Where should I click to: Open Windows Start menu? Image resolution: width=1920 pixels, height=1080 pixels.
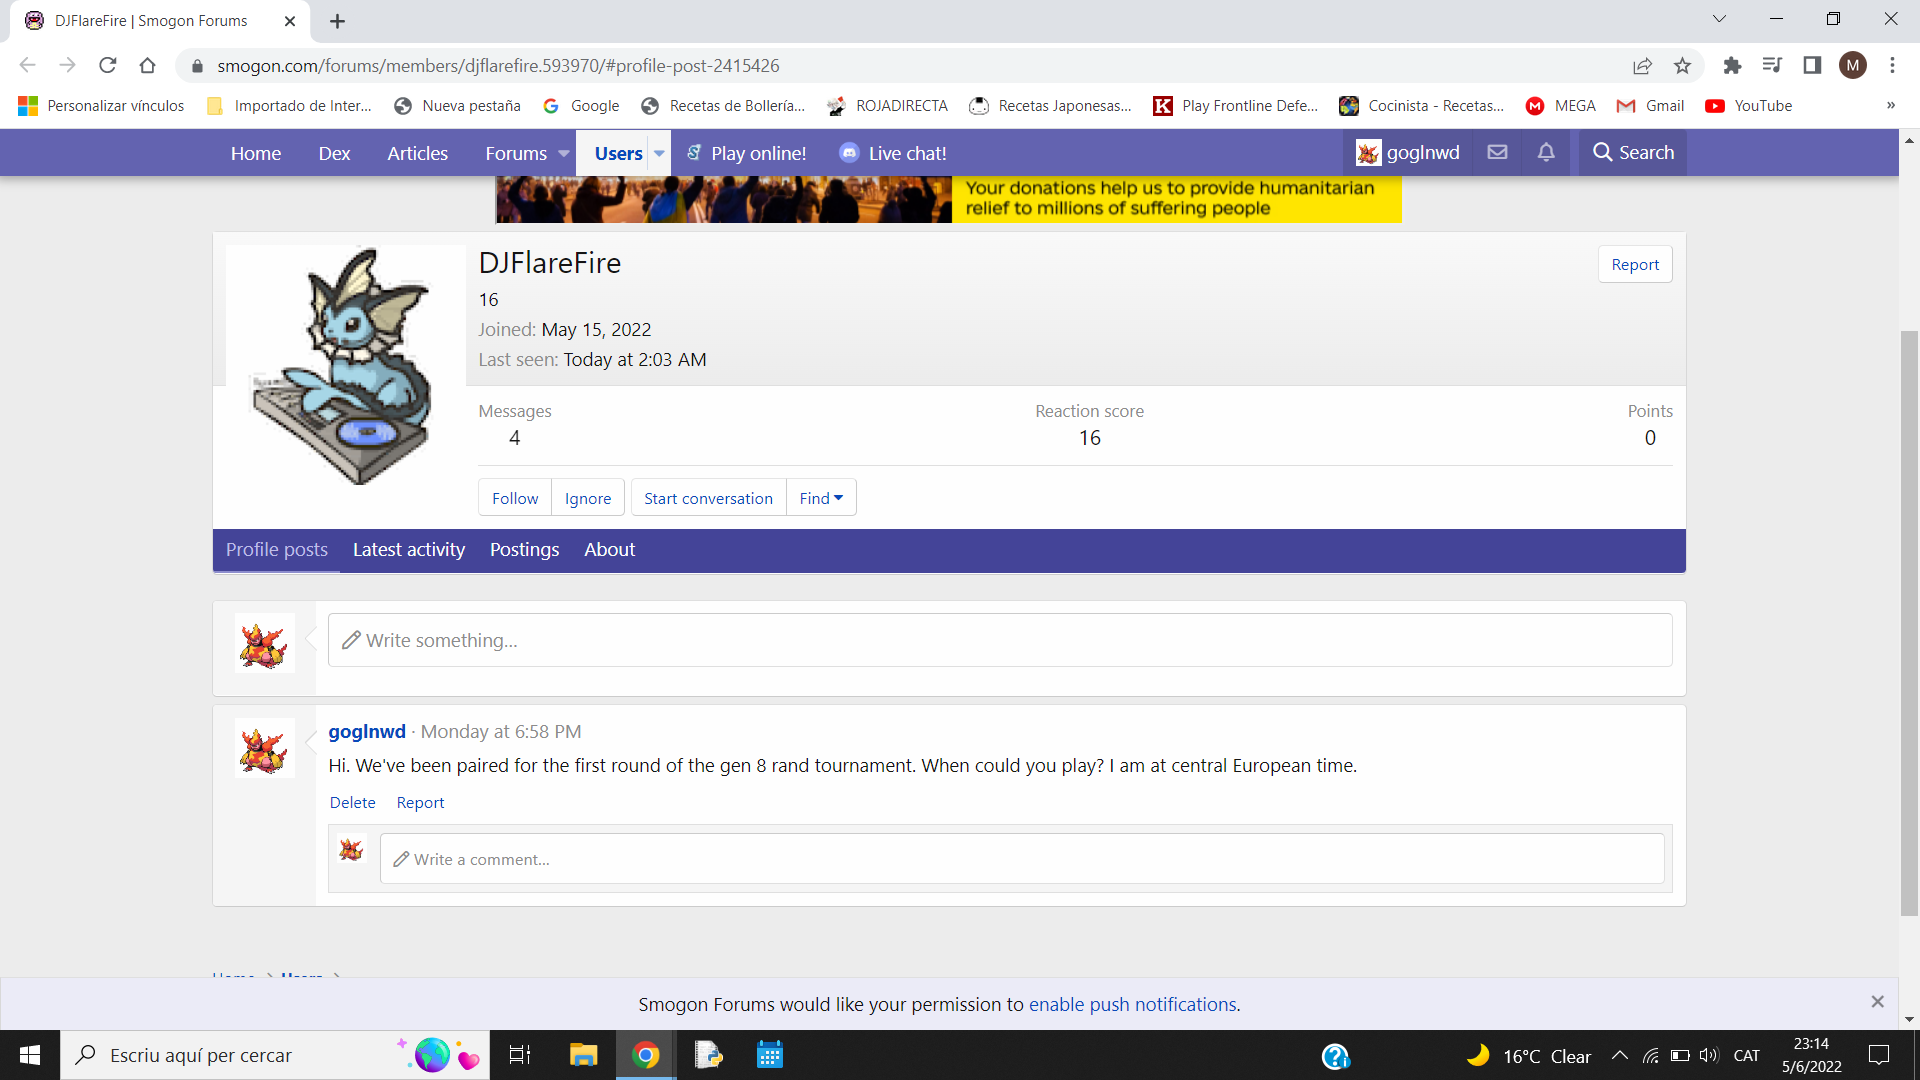click(30, 1055)
